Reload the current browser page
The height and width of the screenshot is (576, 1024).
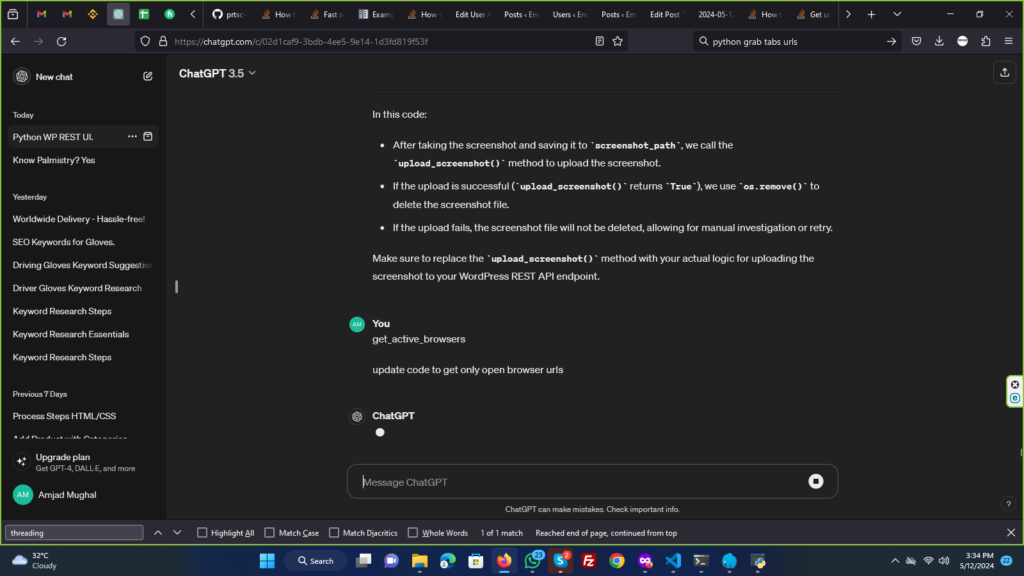click(x=62, y=41)
